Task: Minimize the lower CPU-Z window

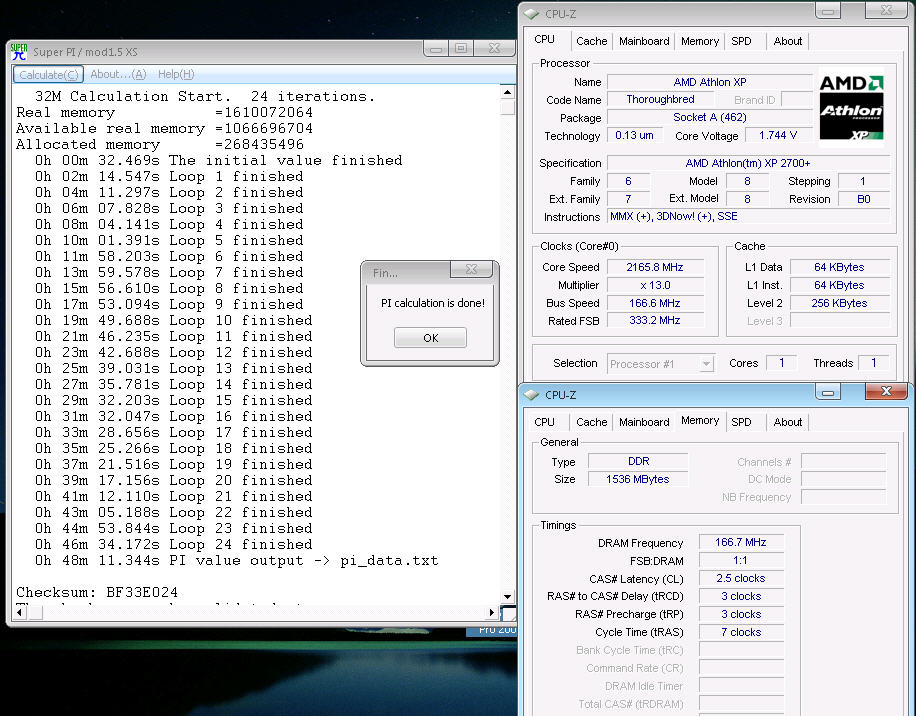Action: 827,392
